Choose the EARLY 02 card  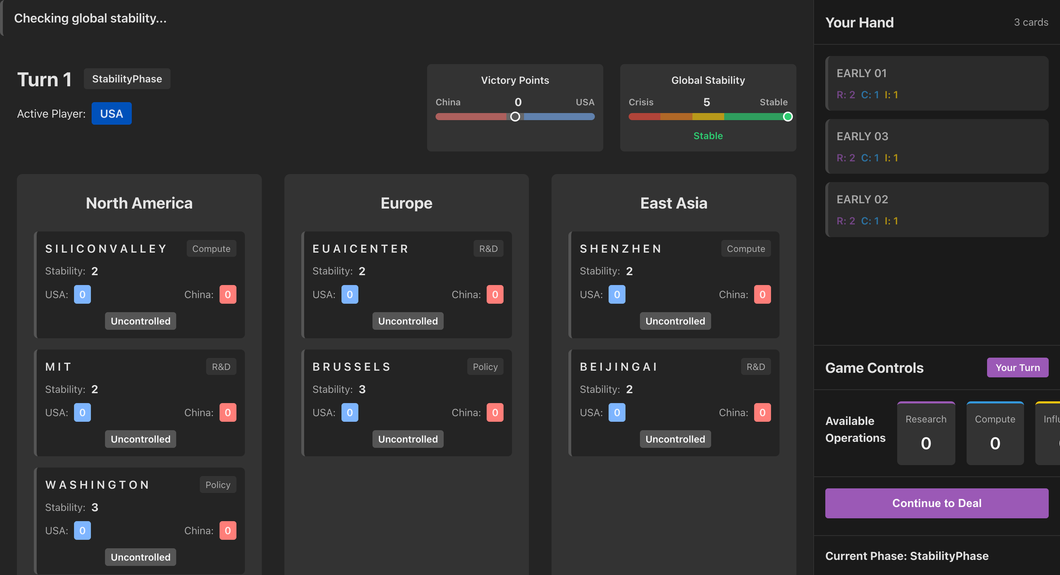[x=936, y=209]
